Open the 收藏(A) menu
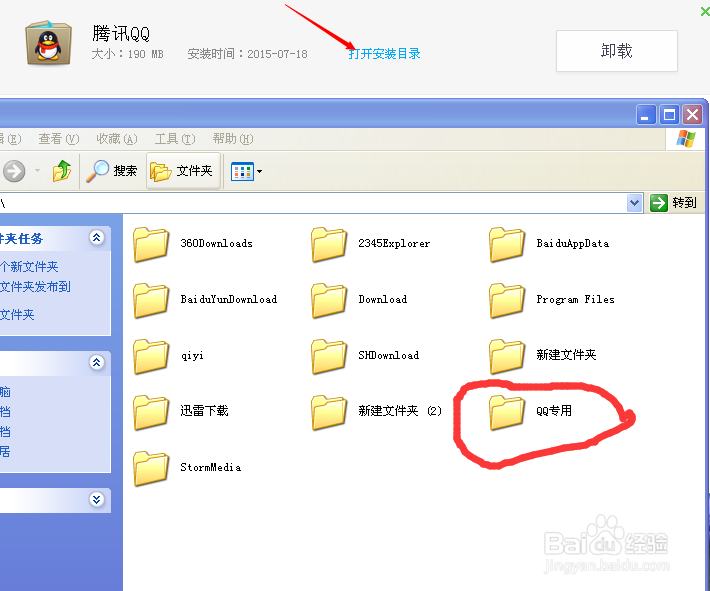Viewport: 710px width, 591px height. click(x=117, y=139)
